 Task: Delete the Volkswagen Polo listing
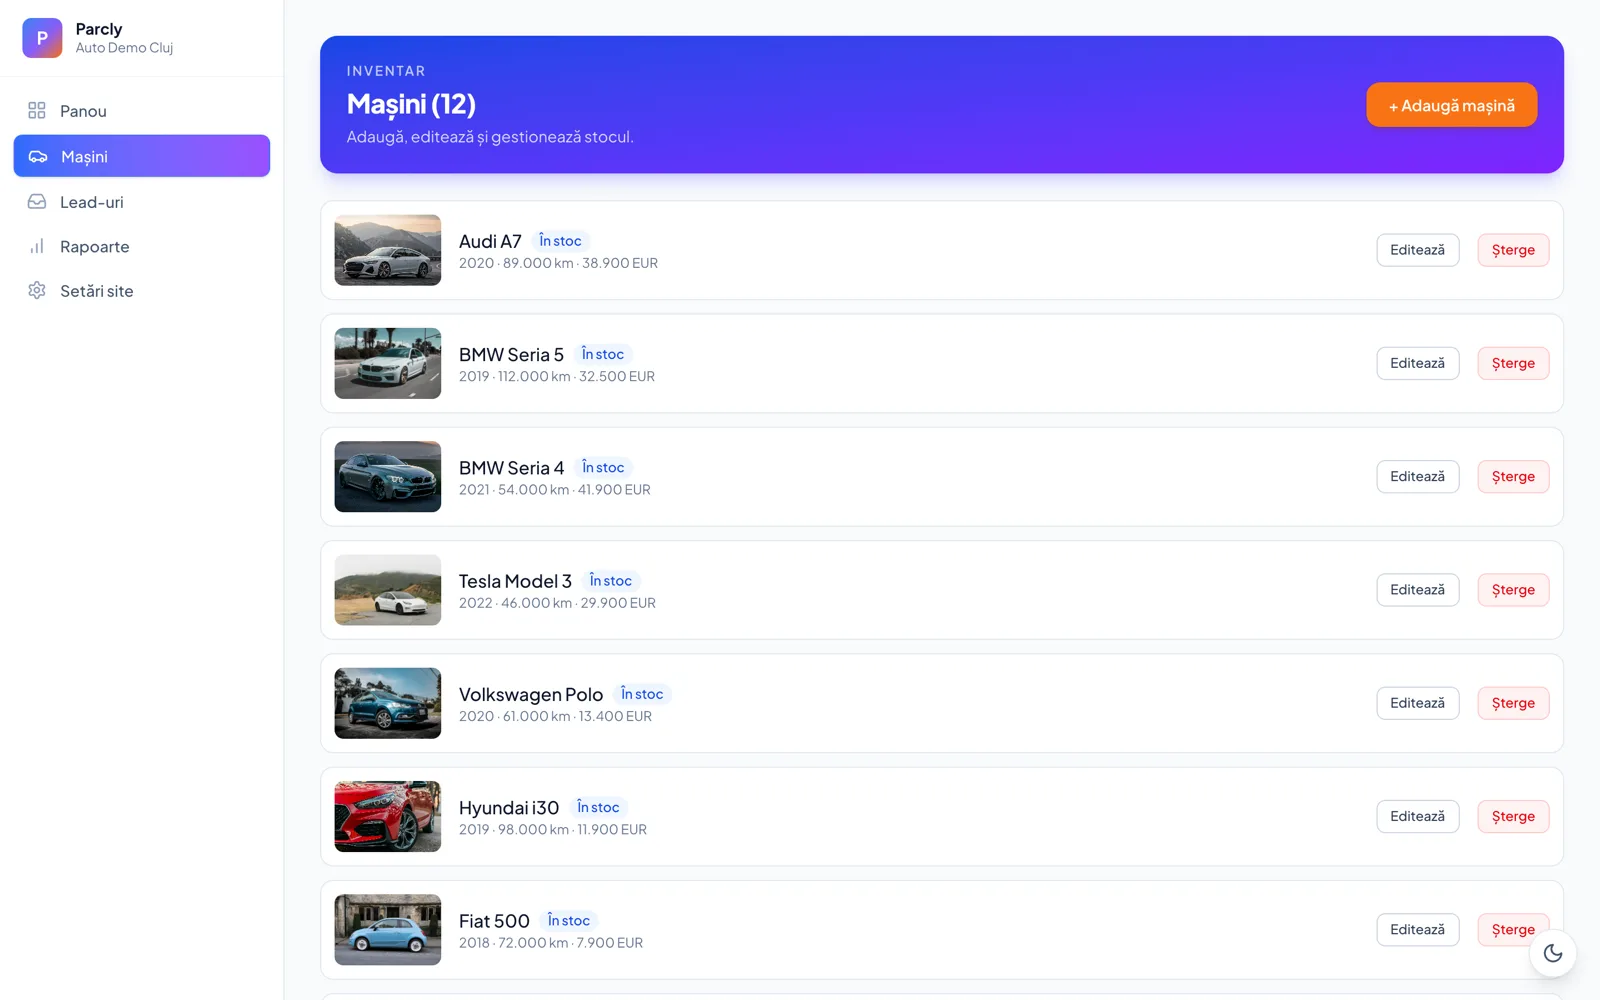[x=1513, y=703]
